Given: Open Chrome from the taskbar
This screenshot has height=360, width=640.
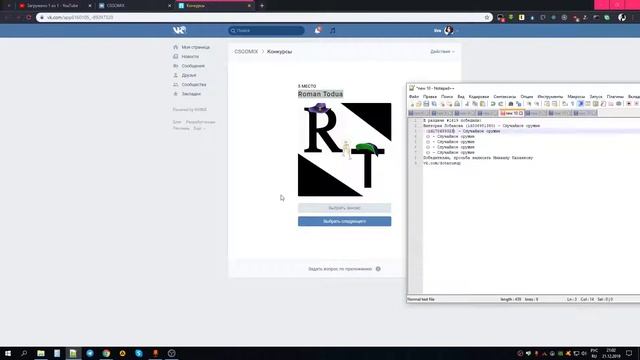Looking at the screenshot, I should coord(106,353).
